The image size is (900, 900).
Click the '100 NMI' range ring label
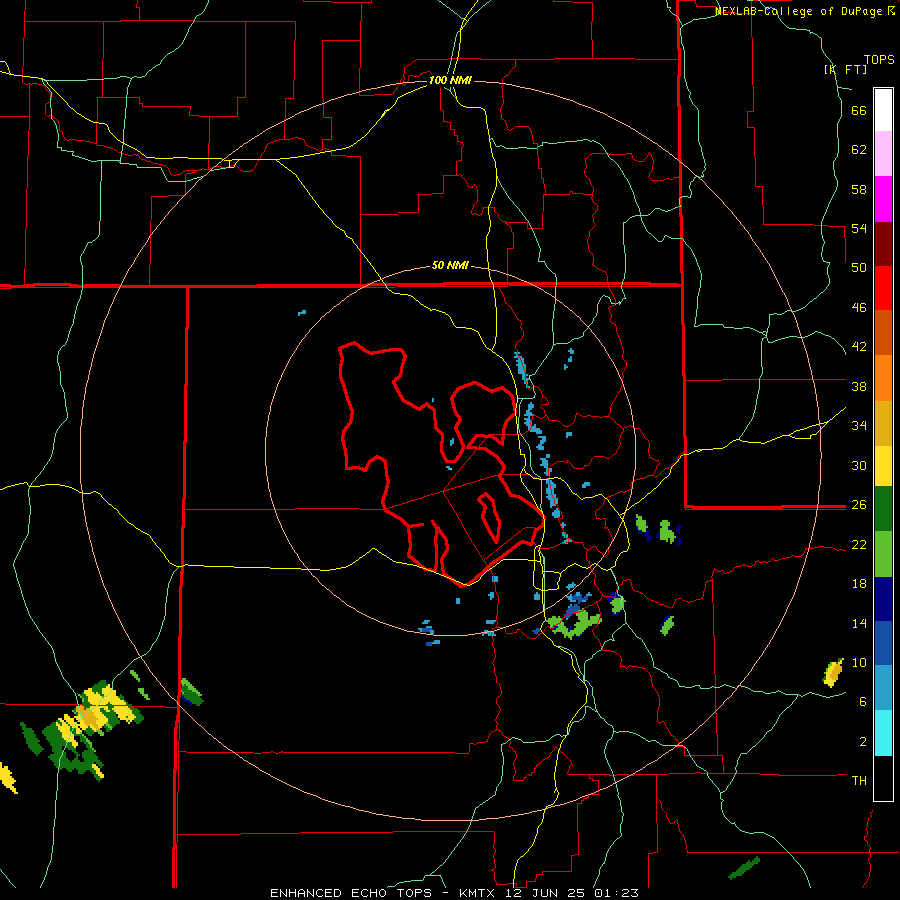450,80
